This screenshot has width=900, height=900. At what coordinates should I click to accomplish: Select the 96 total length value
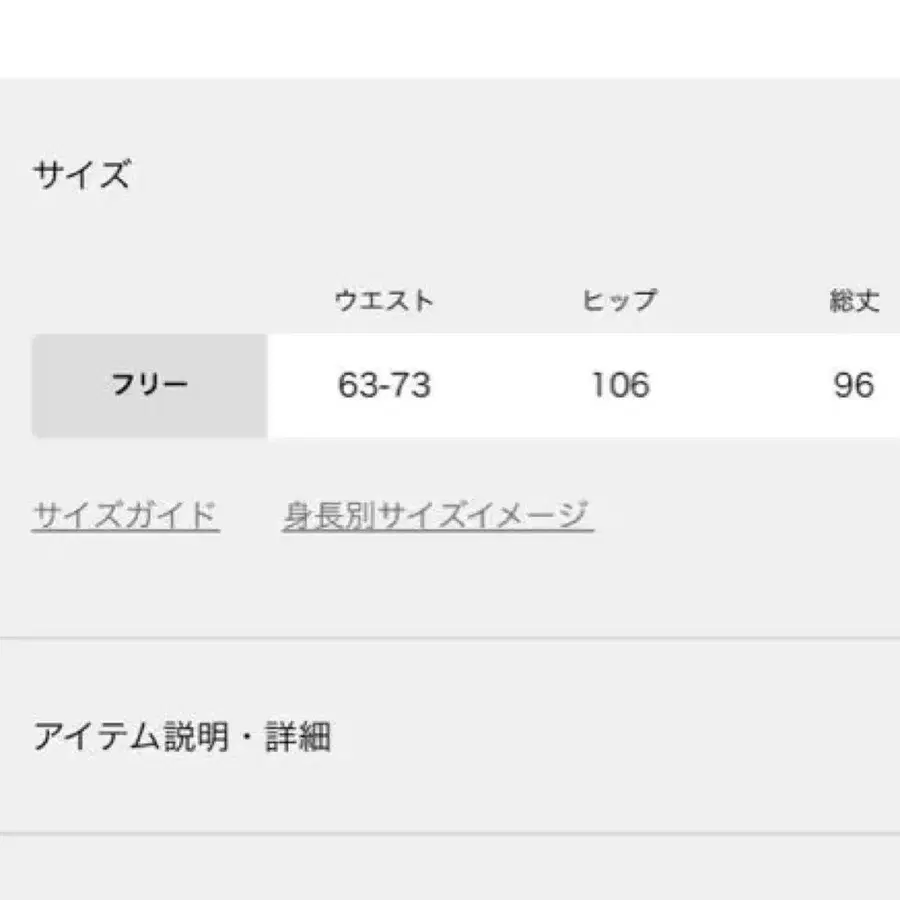click(854, 385)
